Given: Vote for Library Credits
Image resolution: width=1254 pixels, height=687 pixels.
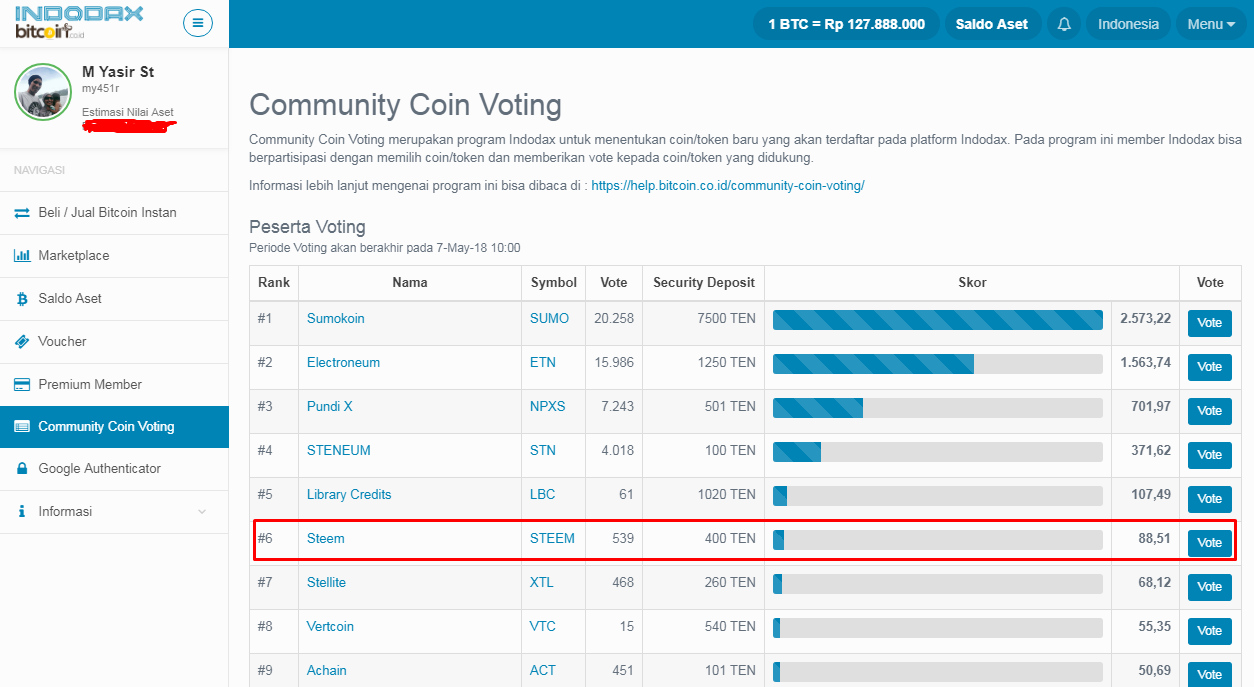Looking at the screenshot, I should coord(1209,499).
